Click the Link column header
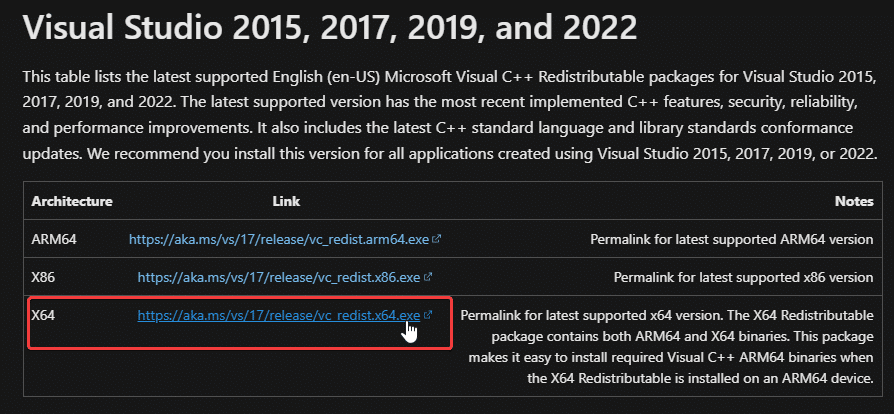This screenshot has height=414, width=894. click(x=286, y=202)
